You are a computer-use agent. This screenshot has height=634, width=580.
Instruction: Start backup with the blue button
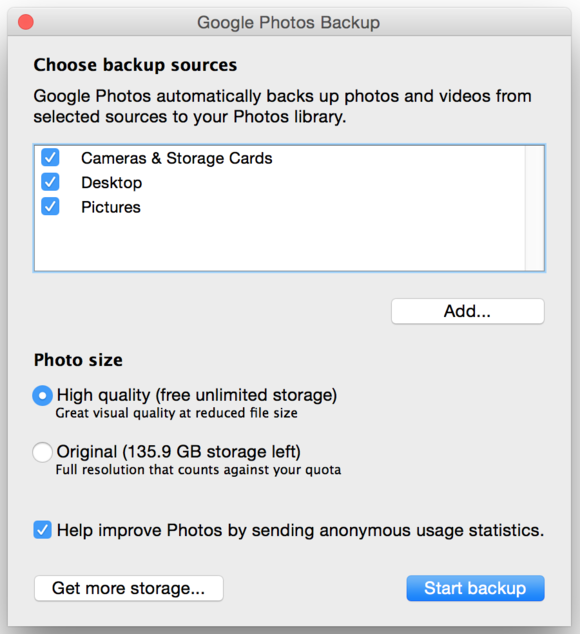[475, 588]
